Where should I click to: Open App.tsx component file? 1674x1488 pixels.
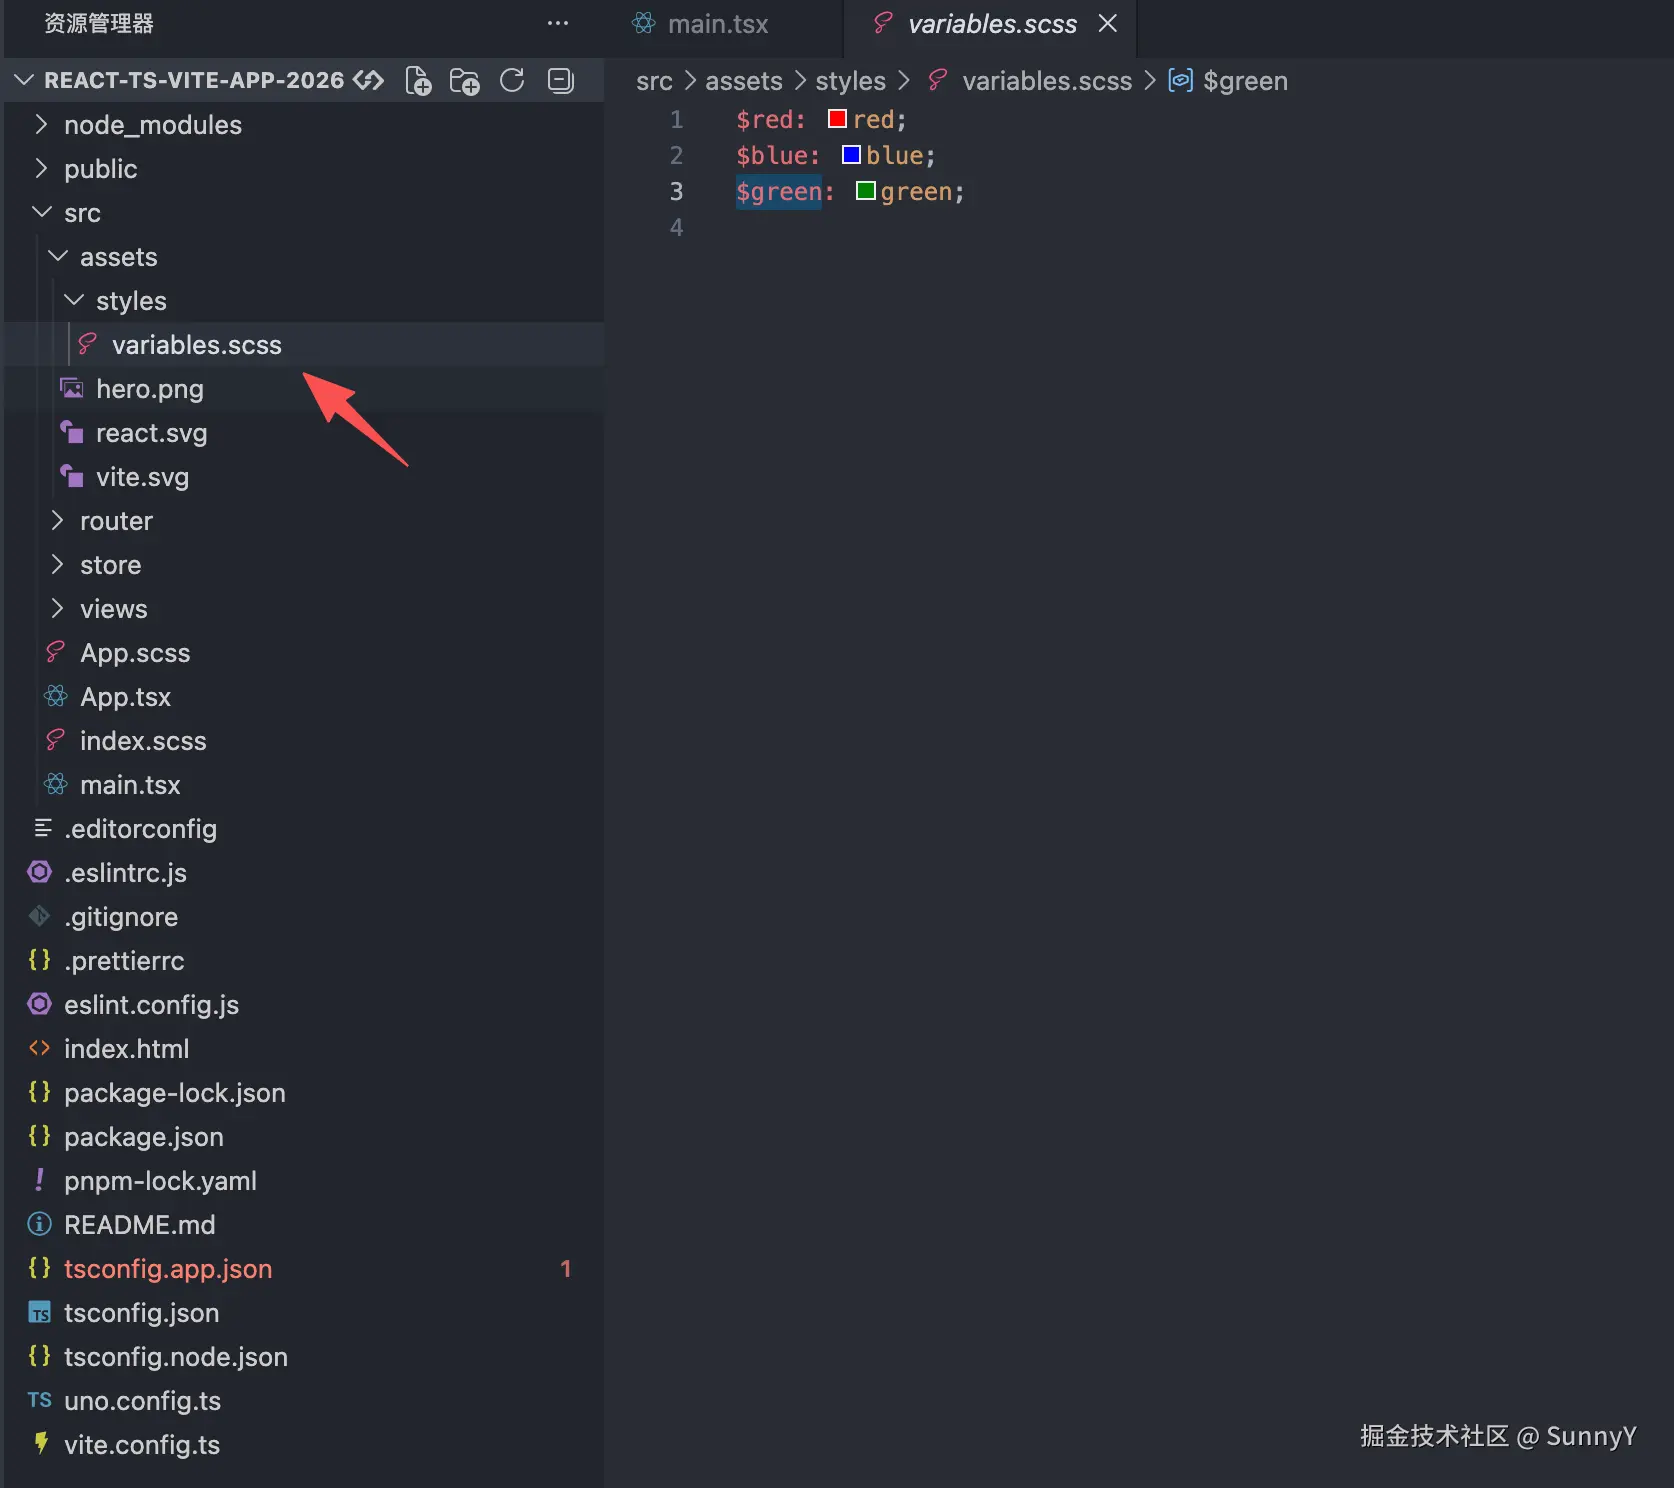point(304,696)
